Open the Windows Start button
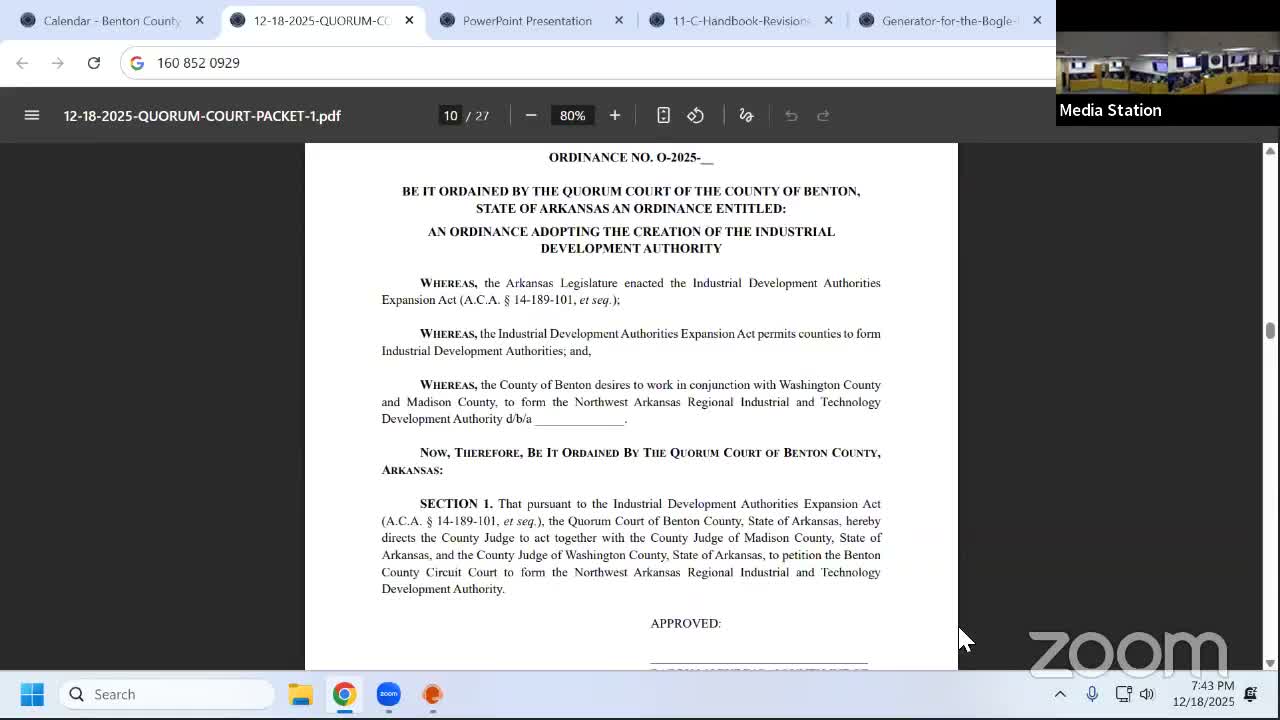Screen dimensions: 1280x720 click(x=32, y=694)
